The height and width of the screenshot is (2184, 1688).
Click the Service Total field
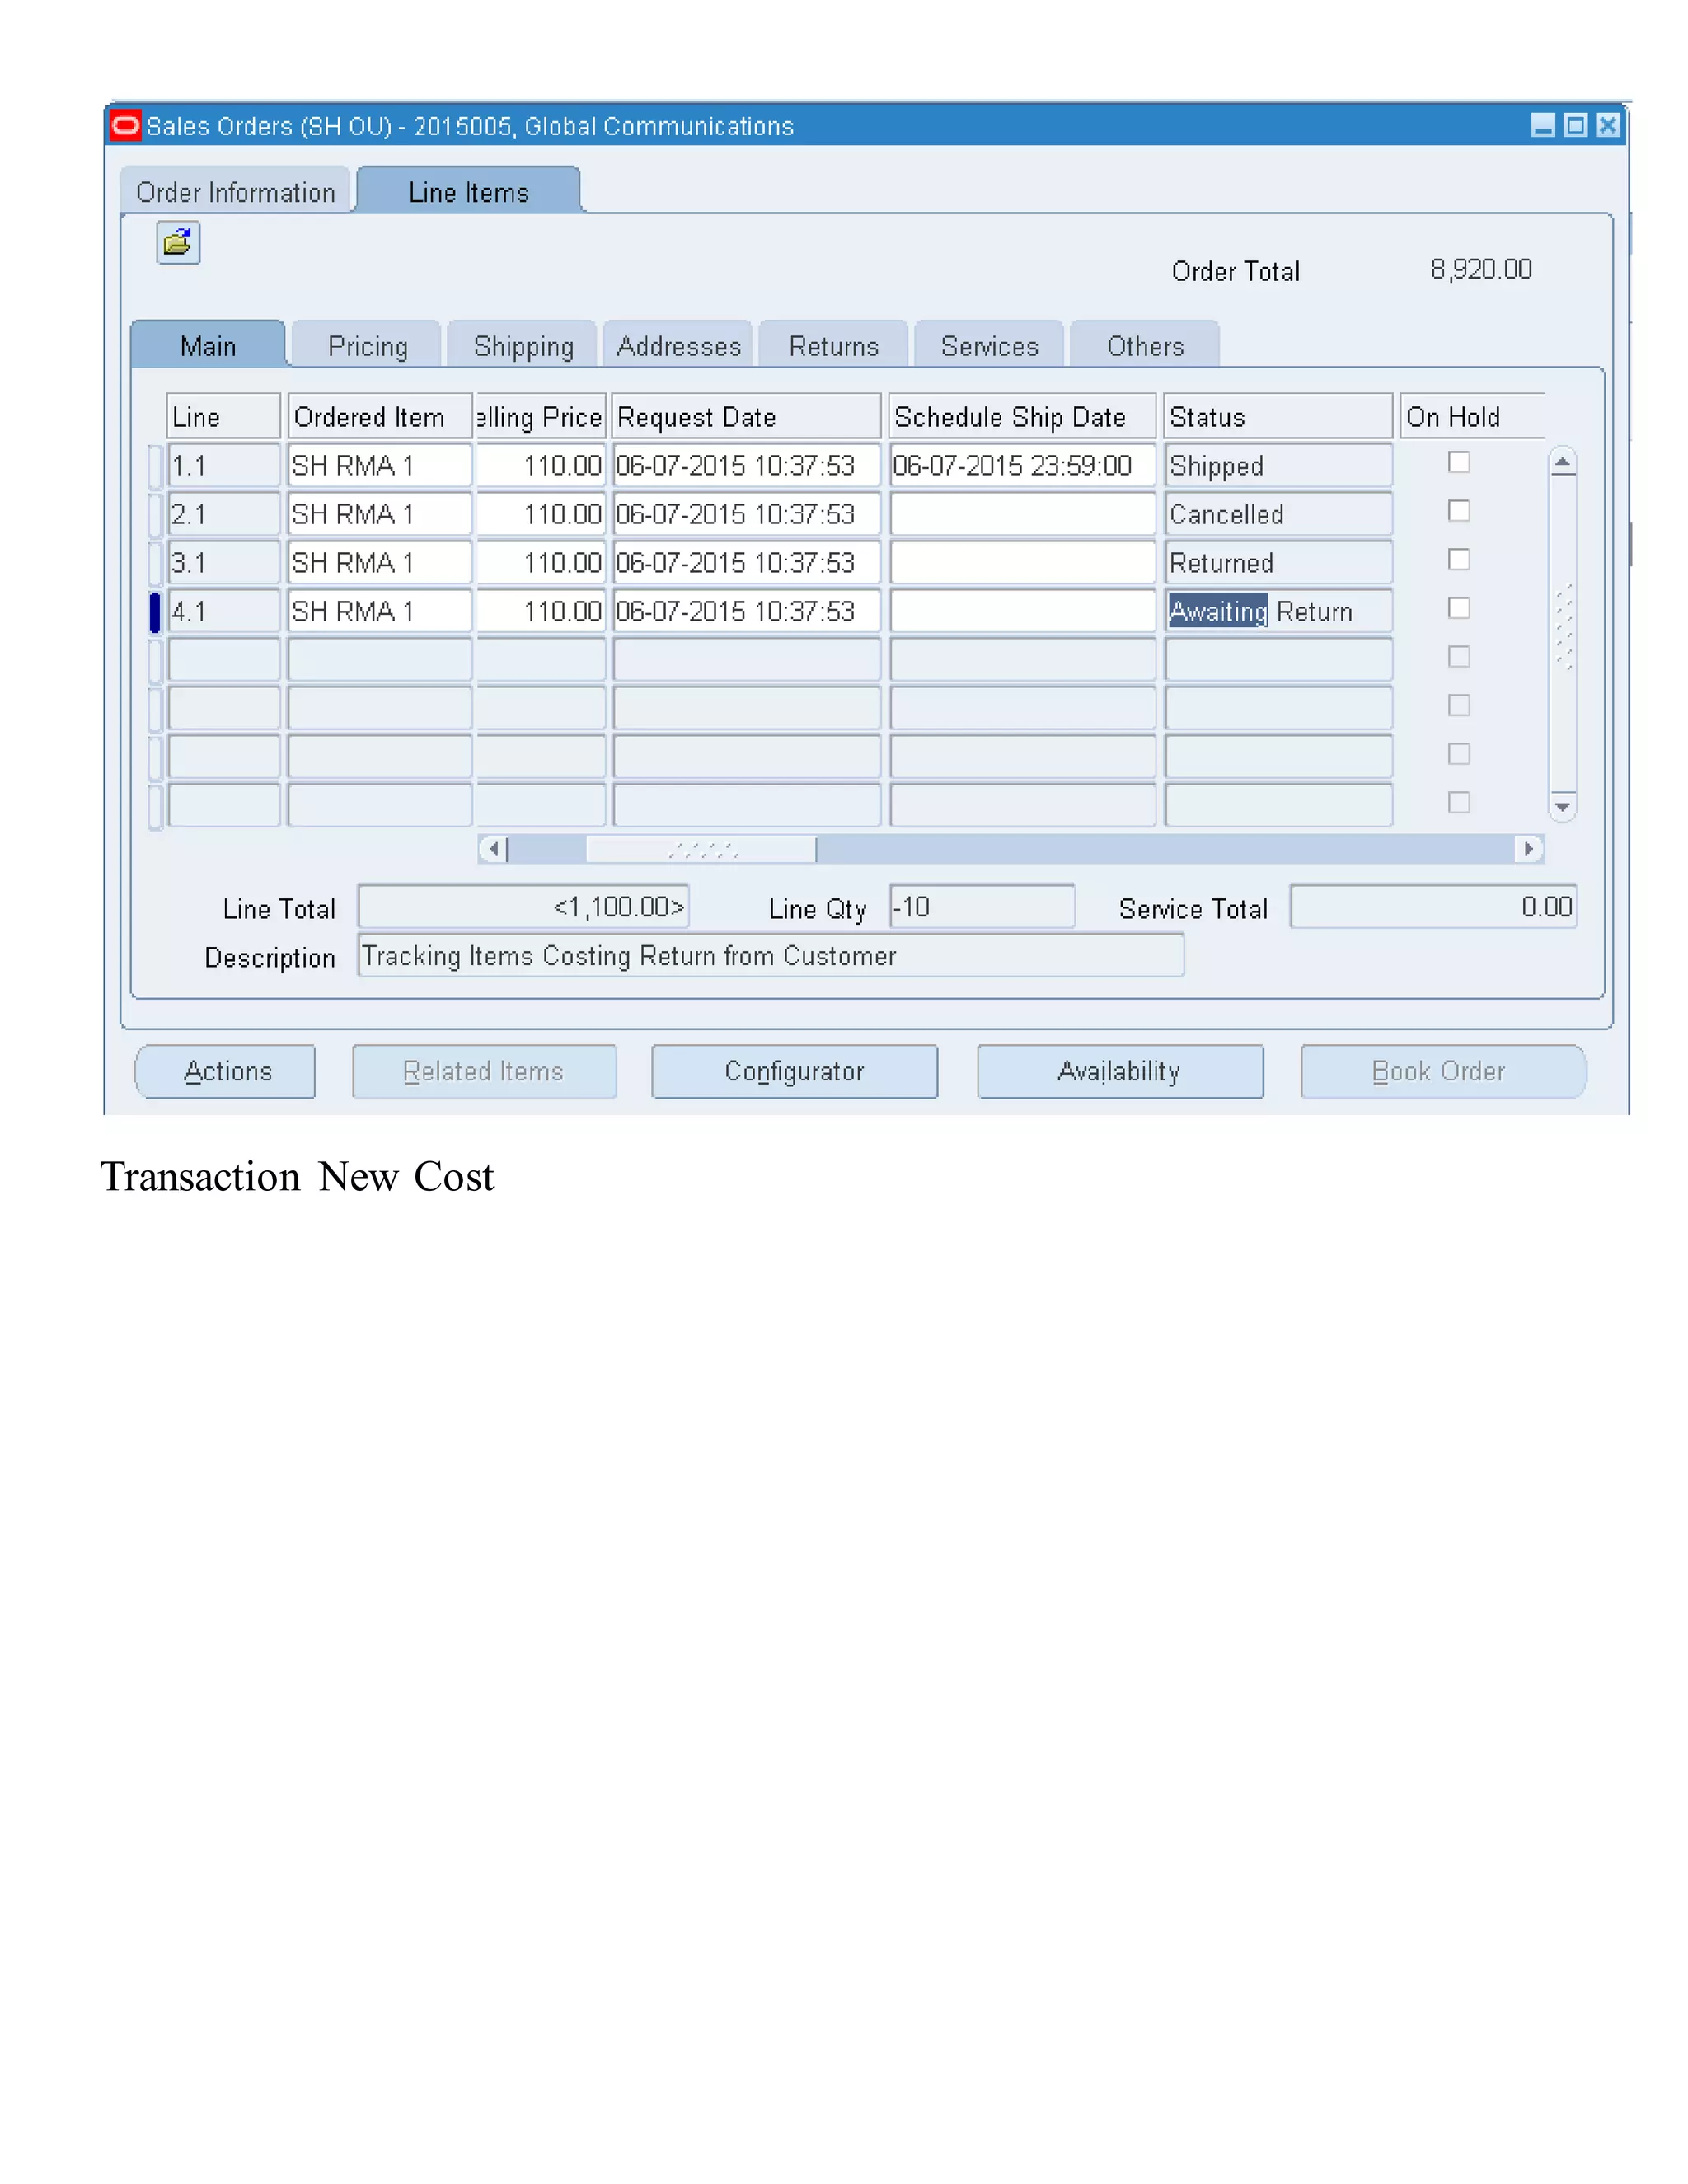point(1433,906)
